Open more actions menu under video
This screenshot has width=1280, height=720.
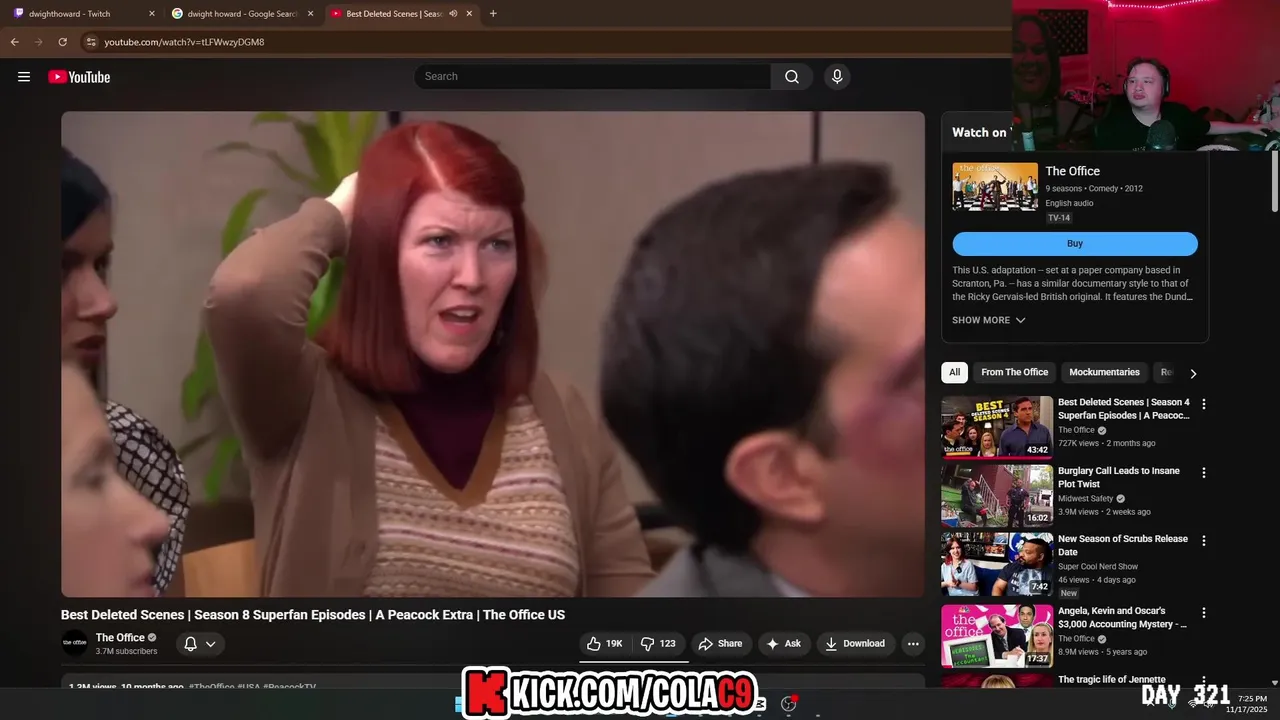[x=913, y=644]
